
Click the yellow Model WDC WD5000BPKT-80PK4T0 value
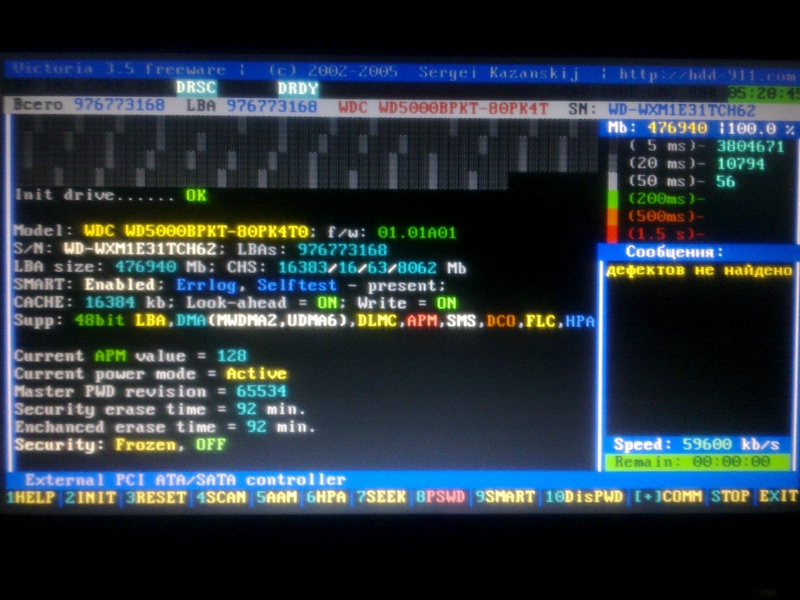196,232
